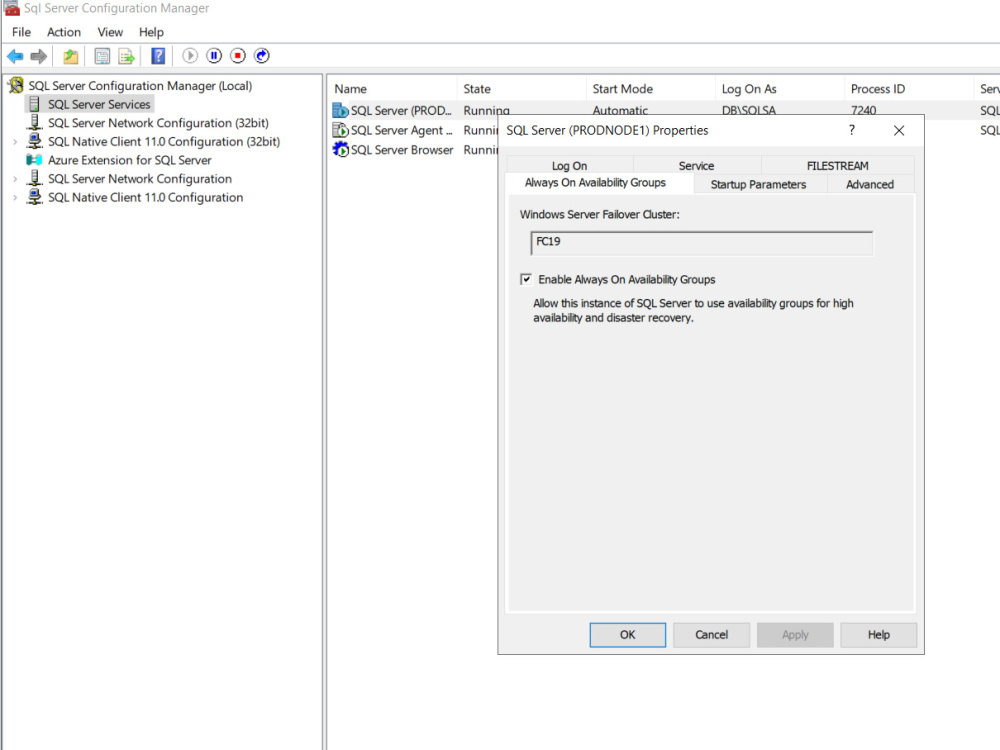
Task: Click the dialog's Help button
Action: point(879,635)
